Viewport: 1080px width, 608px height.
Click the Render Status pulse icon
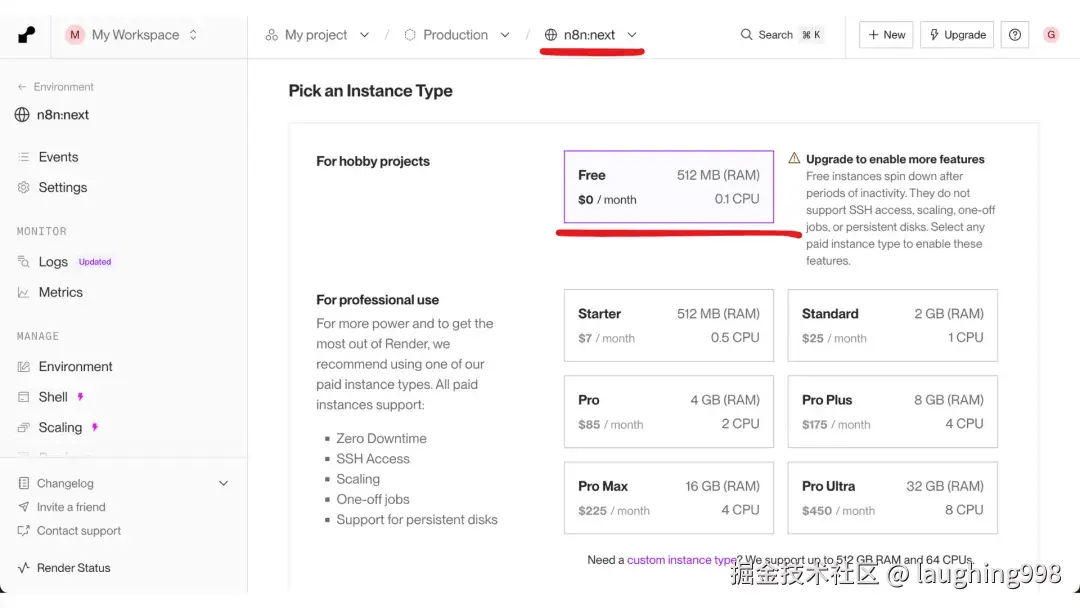(x=23, y=568)
